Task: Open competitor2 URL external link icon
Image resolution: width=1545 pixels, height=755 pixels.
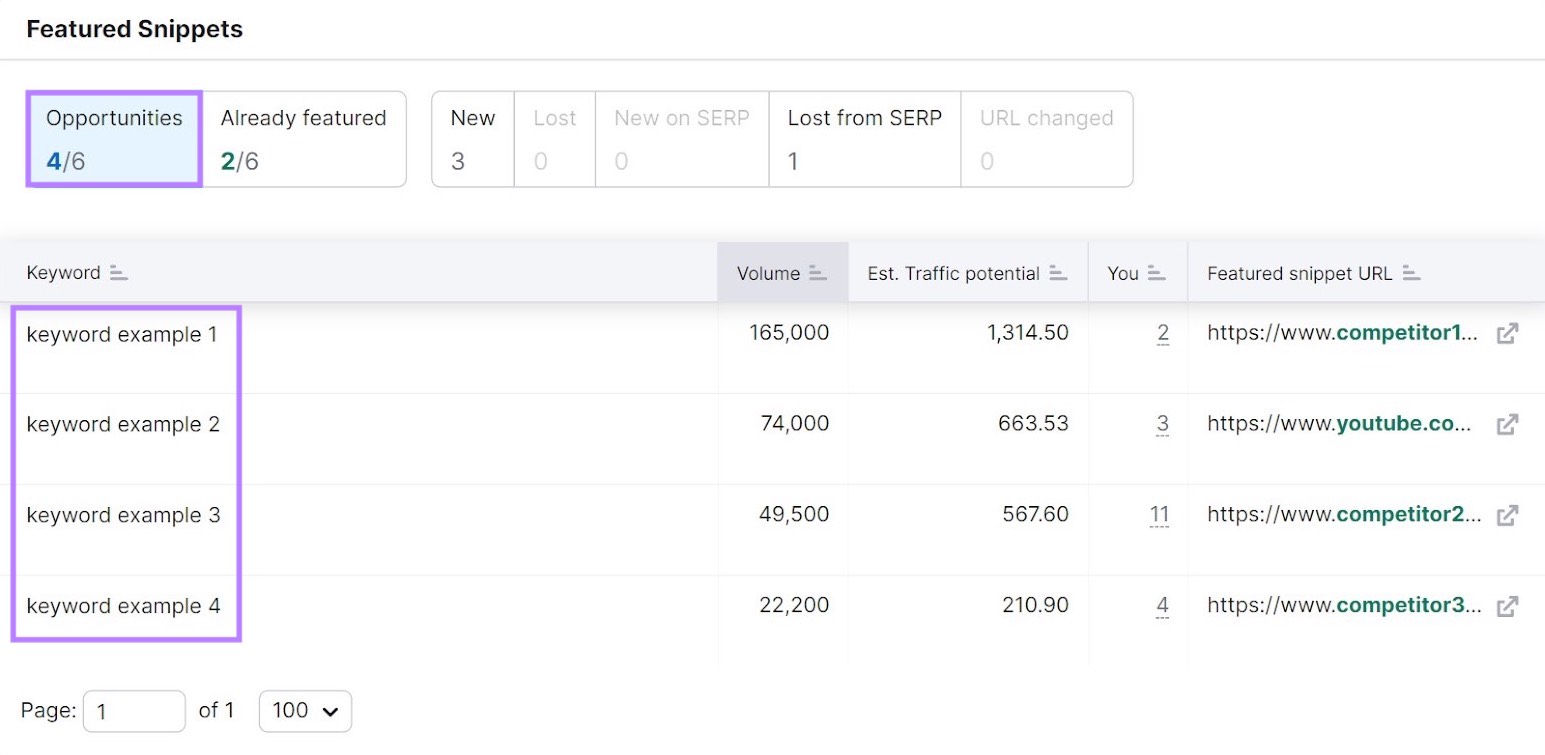Action: coord(1507,516)
